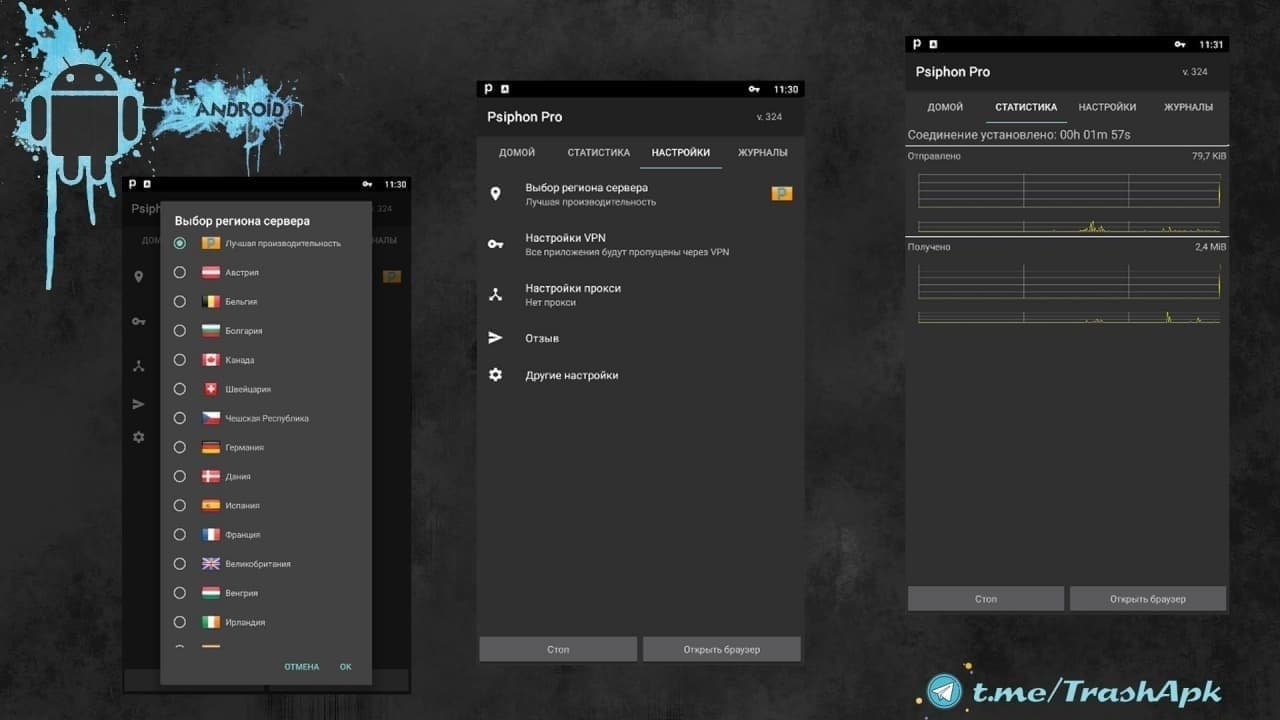Click the Соединение установлено status text
Viewport: 1280px width, 720px height.
tap(1019, 134)
